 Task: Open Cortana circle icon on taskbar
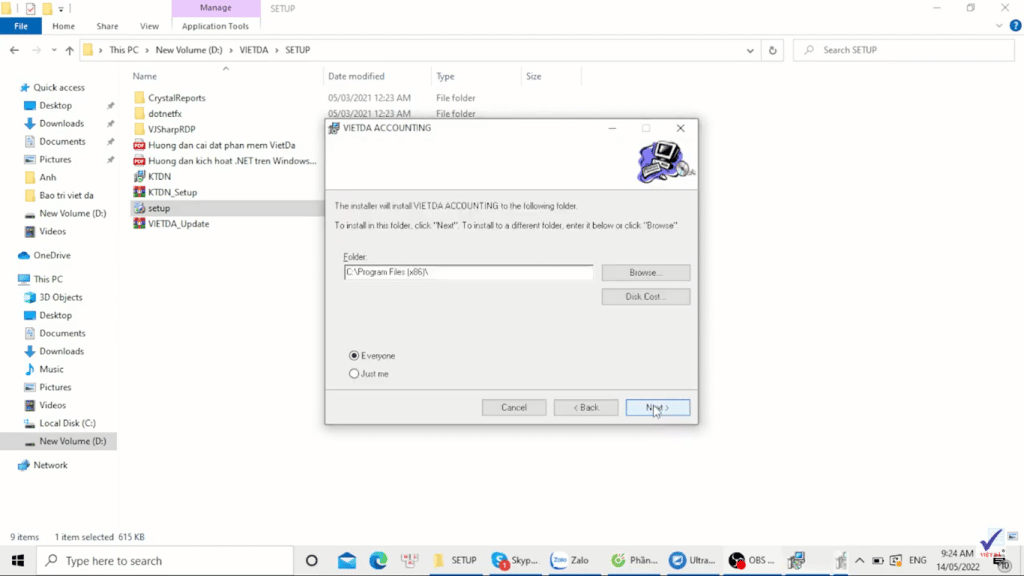pyautogui.click(x=312, y=560)
